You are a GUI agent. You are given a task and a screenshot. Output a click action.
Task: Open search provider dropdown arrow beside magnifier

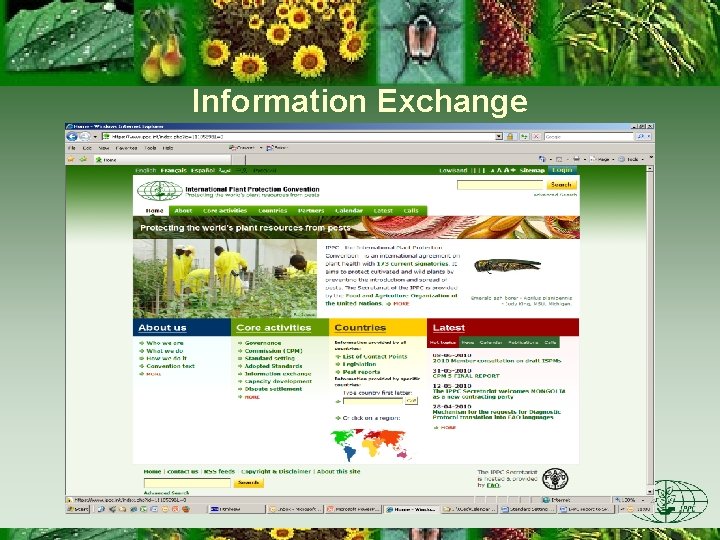pos(648,137)
